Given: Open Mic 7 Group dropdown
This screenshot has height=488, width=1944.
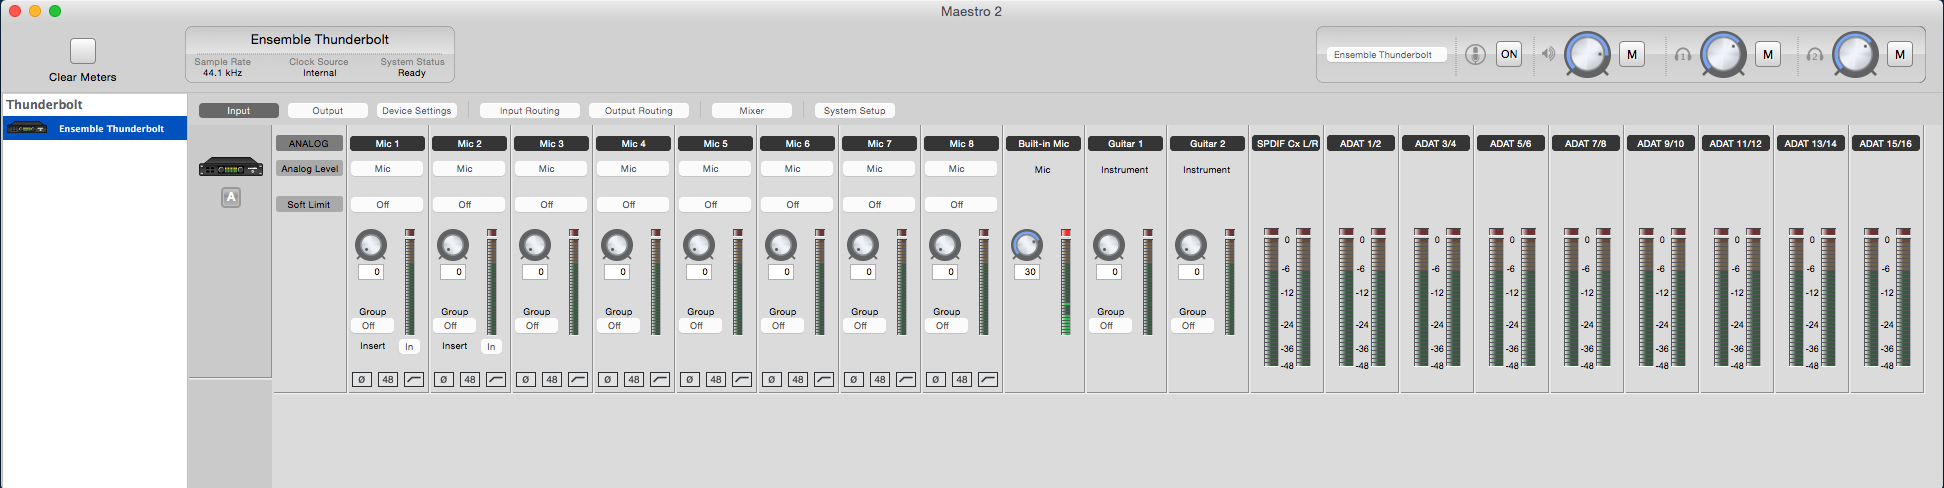Looking at the screenshot, I should (x=863, y=326).
